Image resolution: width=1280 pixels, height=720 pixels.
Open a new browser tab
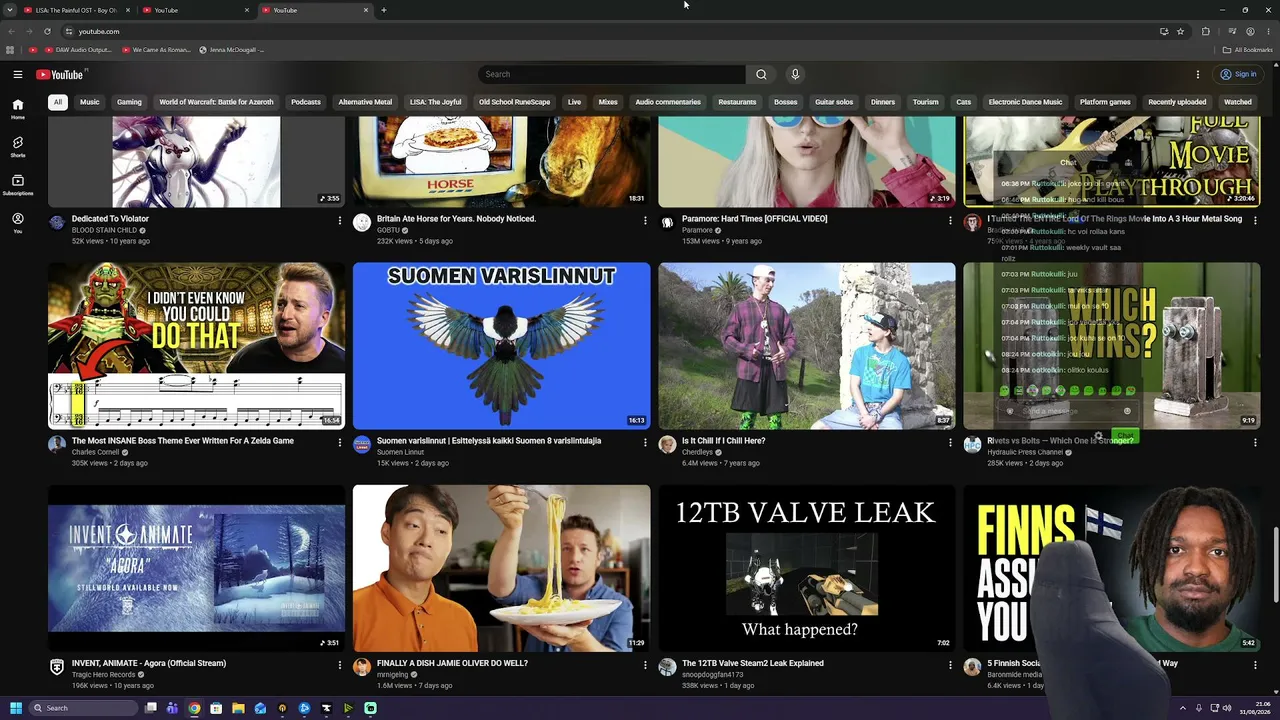(x=383, y=10)
